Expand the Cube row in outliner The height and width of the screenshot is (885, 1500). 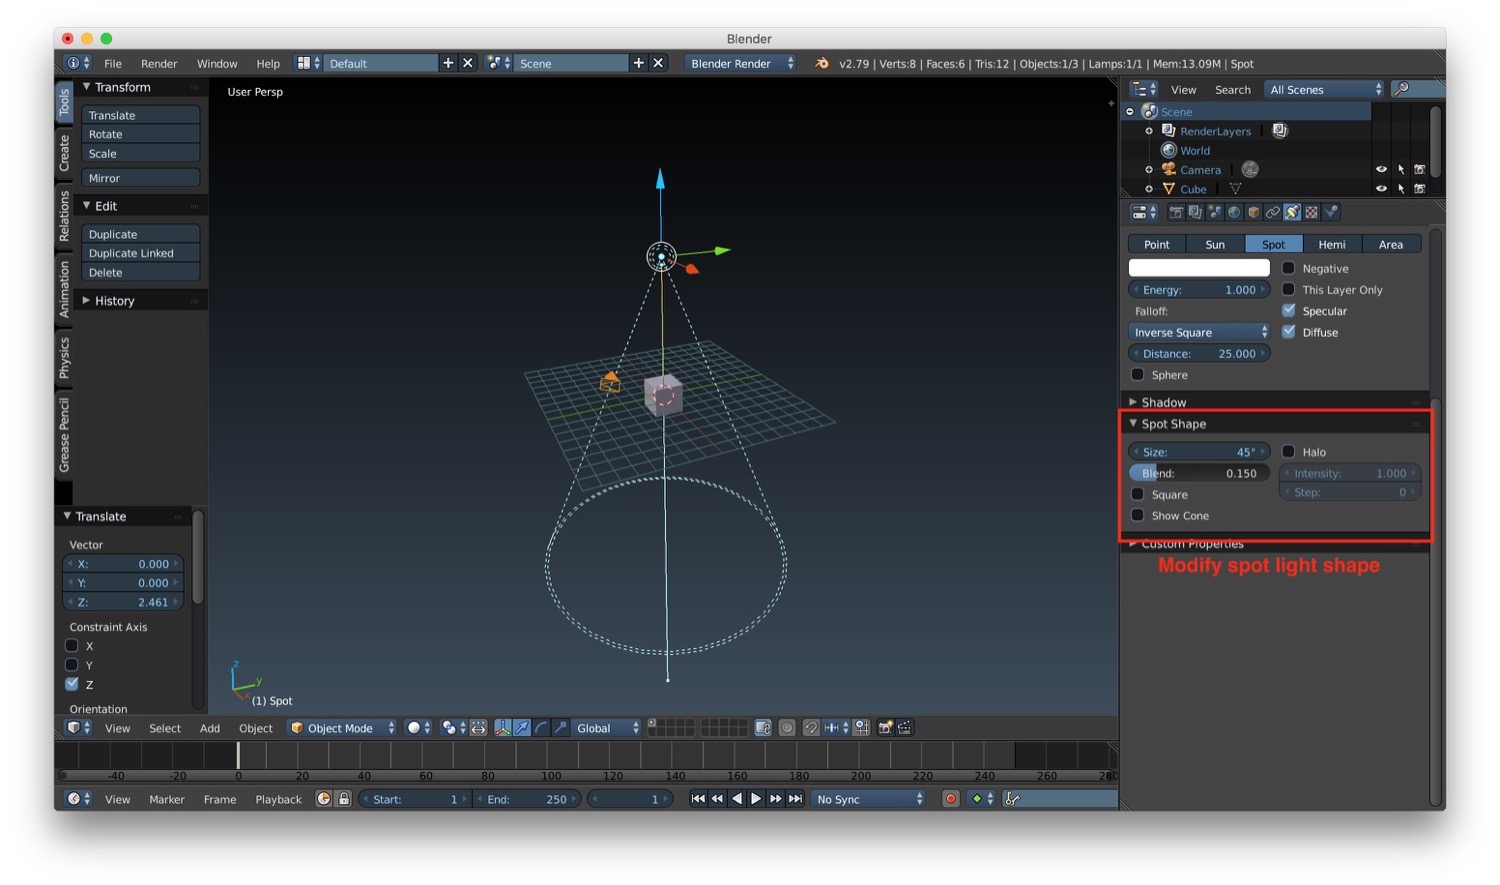(1149, 188)
